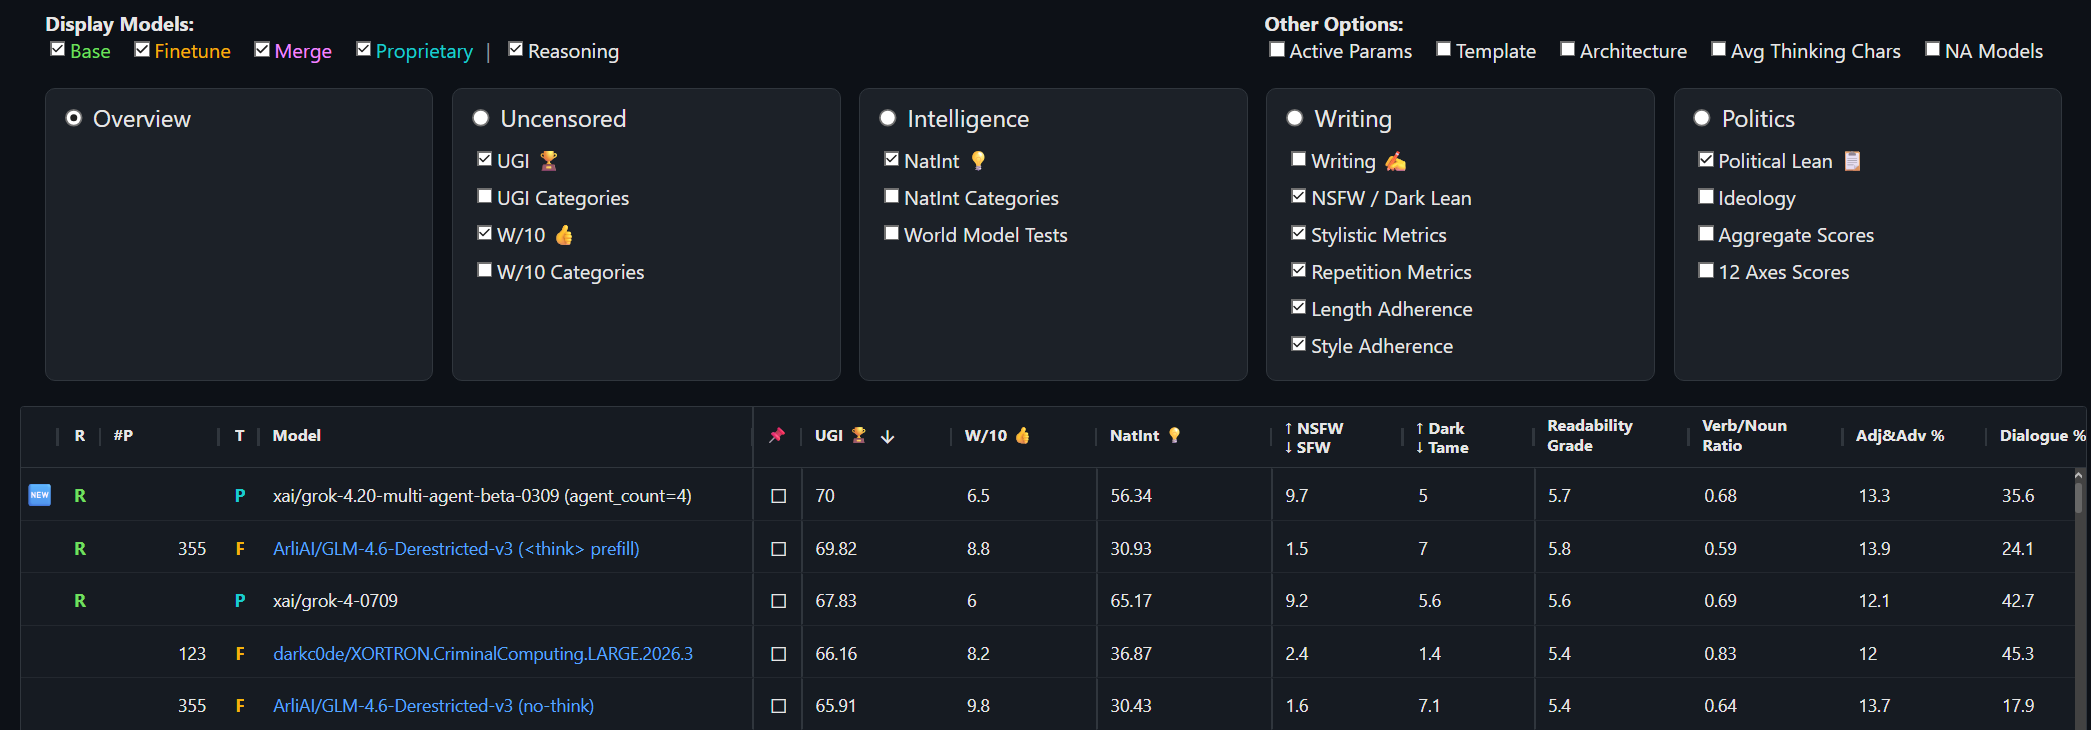Toggle the Finetune models checkbox
Image resolution: width=2091 pixels, height=730 pixels.
[142, 50]
